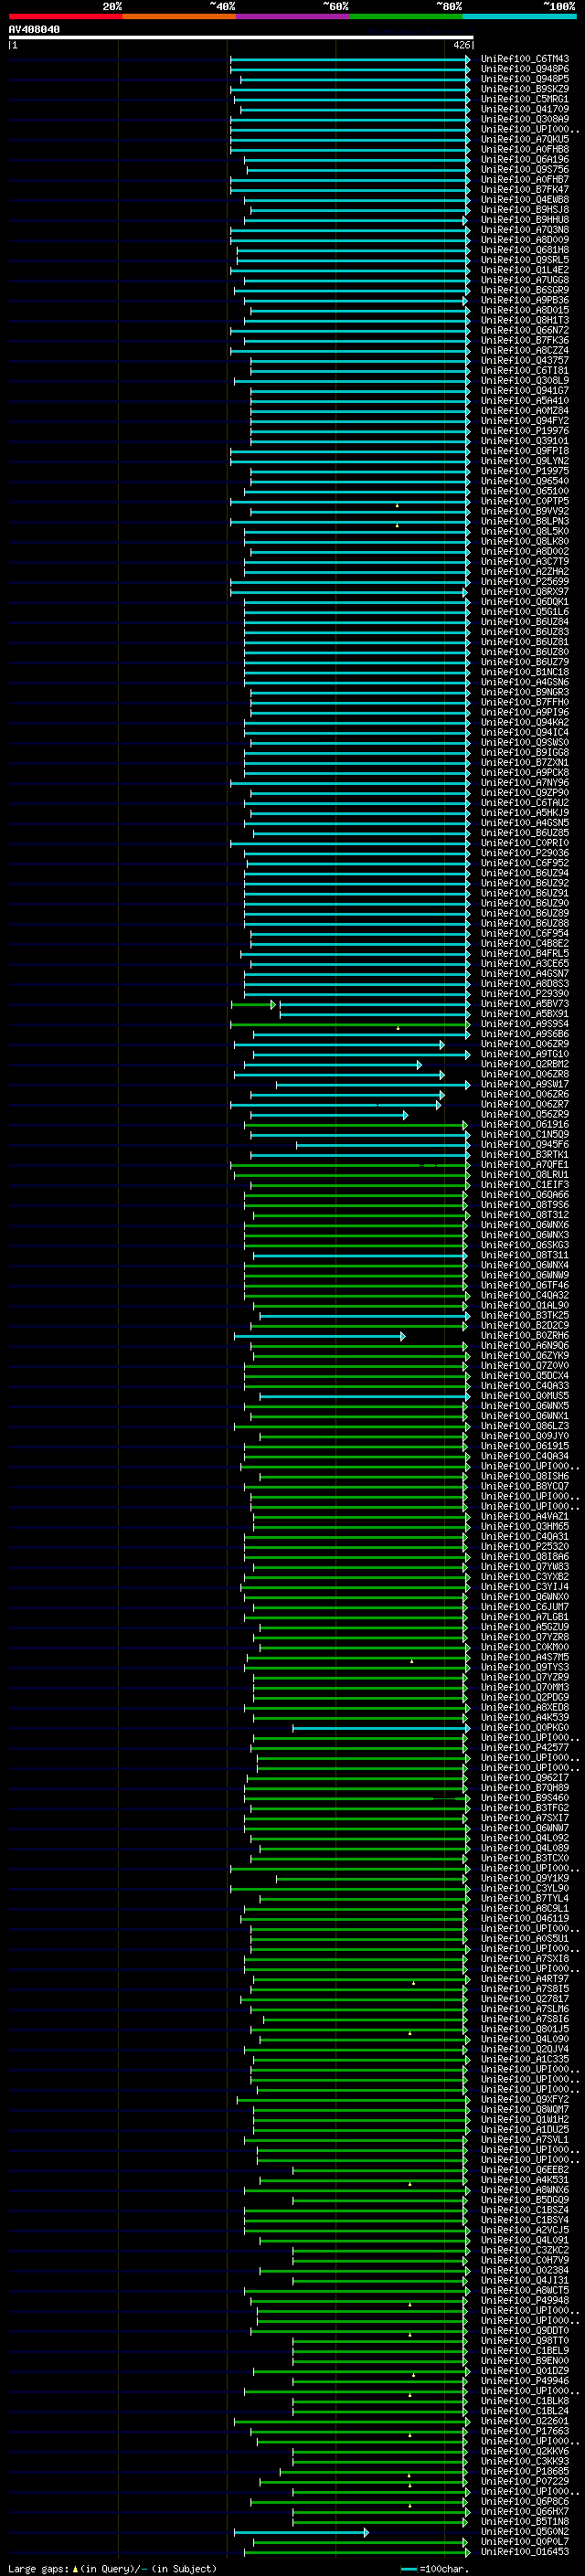Click the cyan ~100% identity legend segment
The image size is (585, 2576).
click(519, 17)
